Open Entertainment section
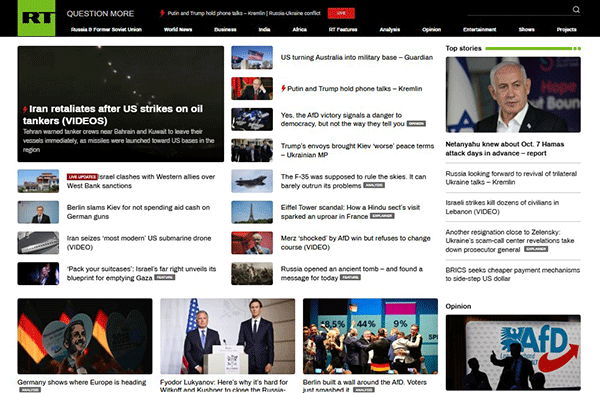Screen dimensions: 600x393 coord(479,29)
